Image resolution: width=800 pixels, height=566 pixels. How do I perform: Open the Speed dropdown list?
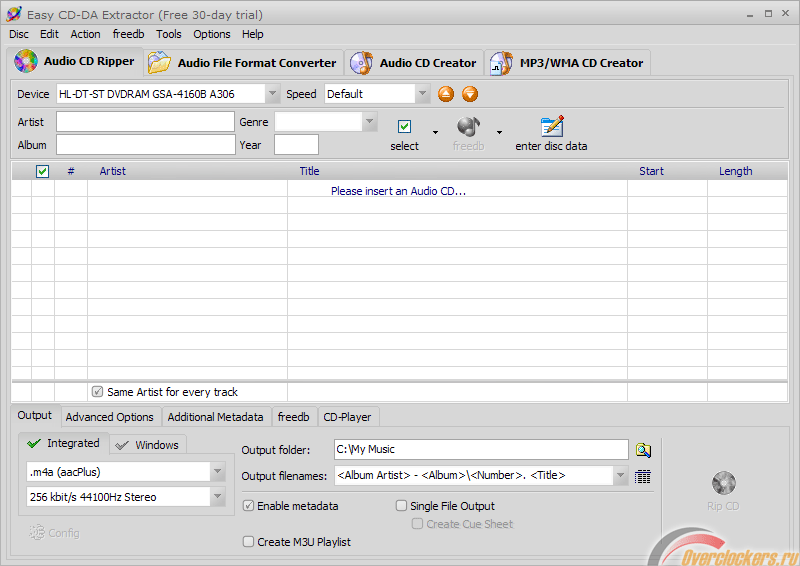(422, 94)
